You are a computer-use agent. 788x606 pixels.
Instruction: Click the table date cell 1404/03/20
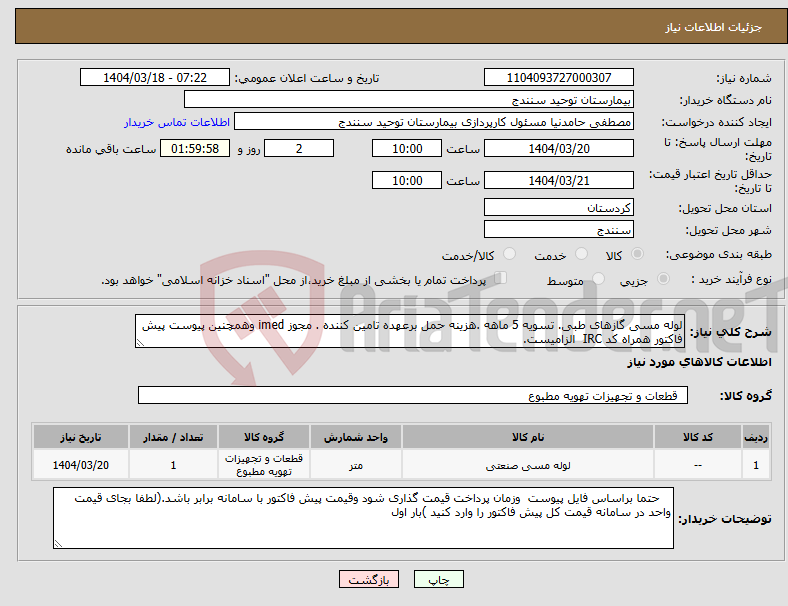coord(81,465)
